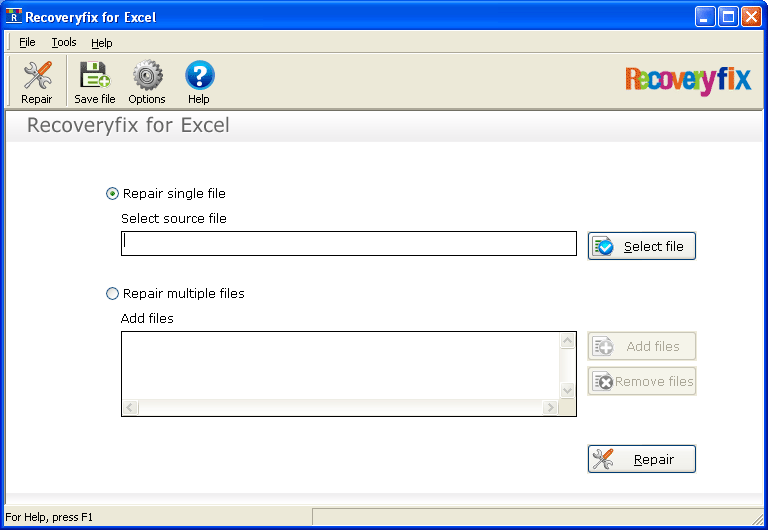
Task: Click the Repair toolbar icon
Action: coord(37,82)
